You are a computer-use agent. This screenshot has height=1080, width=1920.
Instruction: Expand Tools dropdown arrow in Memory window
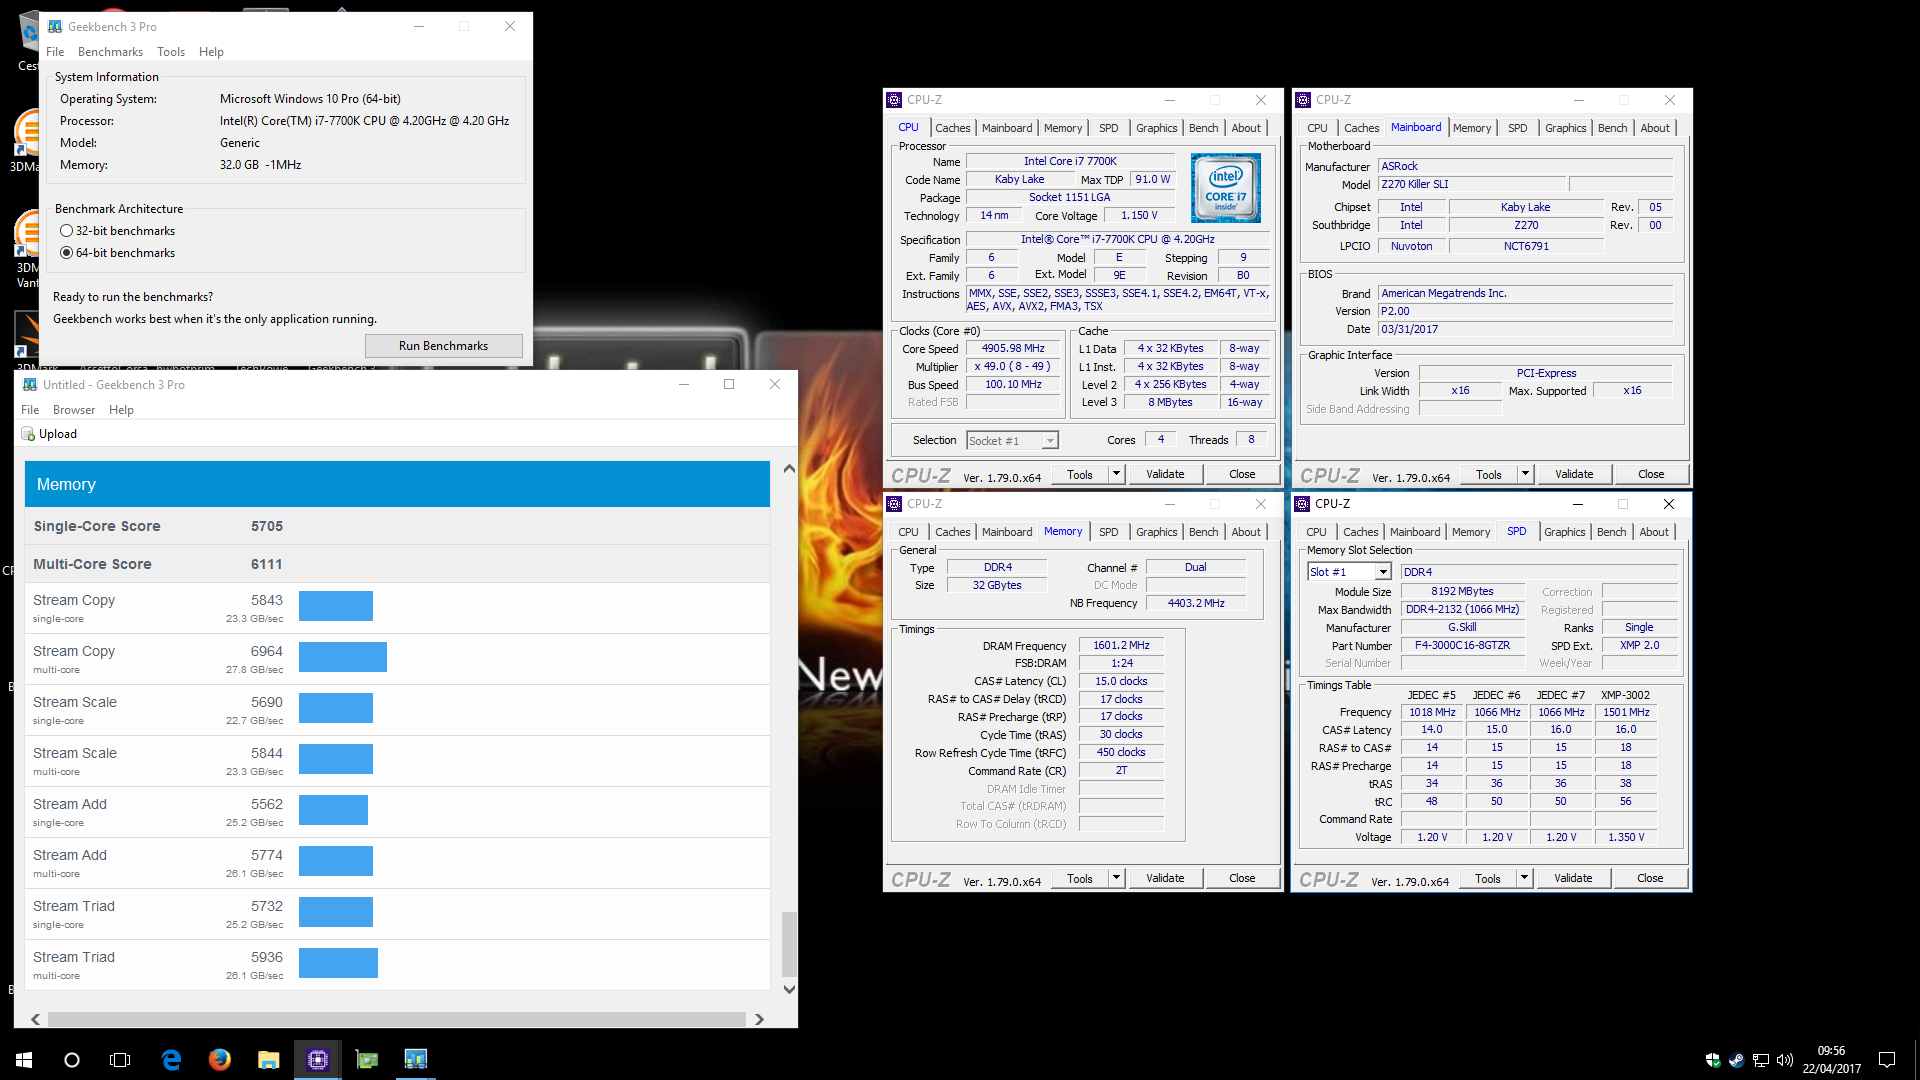[x=1117, y=879]
